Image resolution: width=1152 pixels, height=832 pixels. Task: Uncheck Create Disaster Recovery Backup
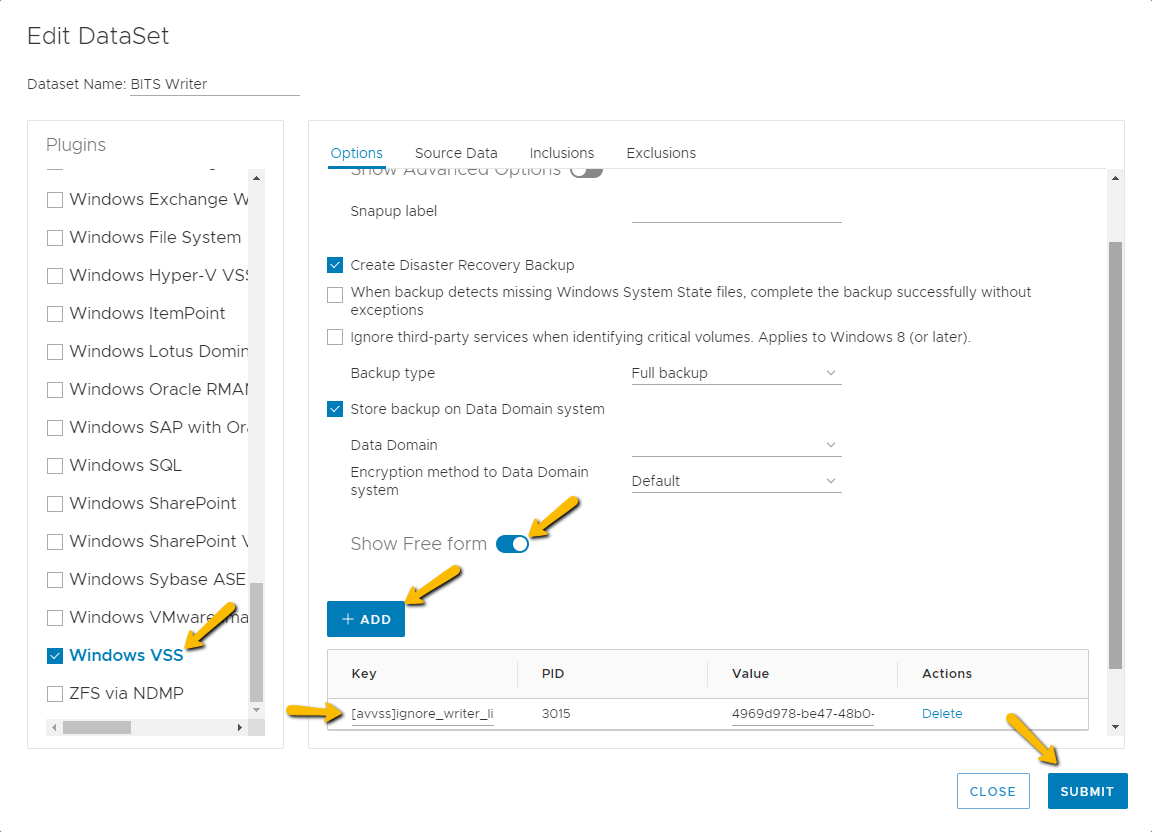click(x=335, y=265)
